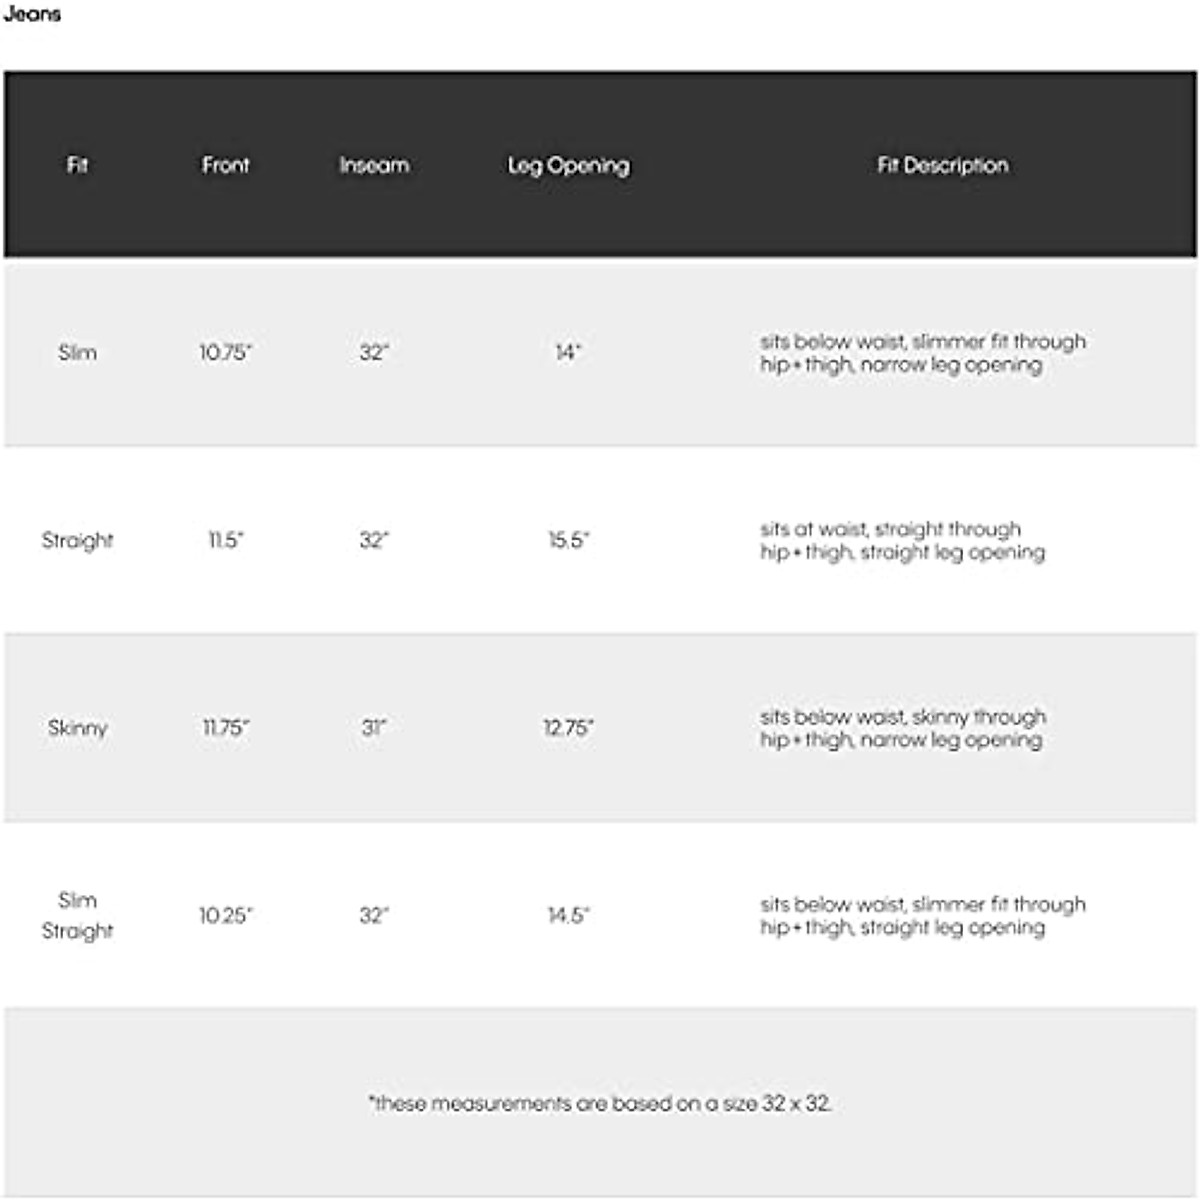The image size is (1200, 1200).
Task: Select the 10.25" front measurement
Action: tap(225, 915)
